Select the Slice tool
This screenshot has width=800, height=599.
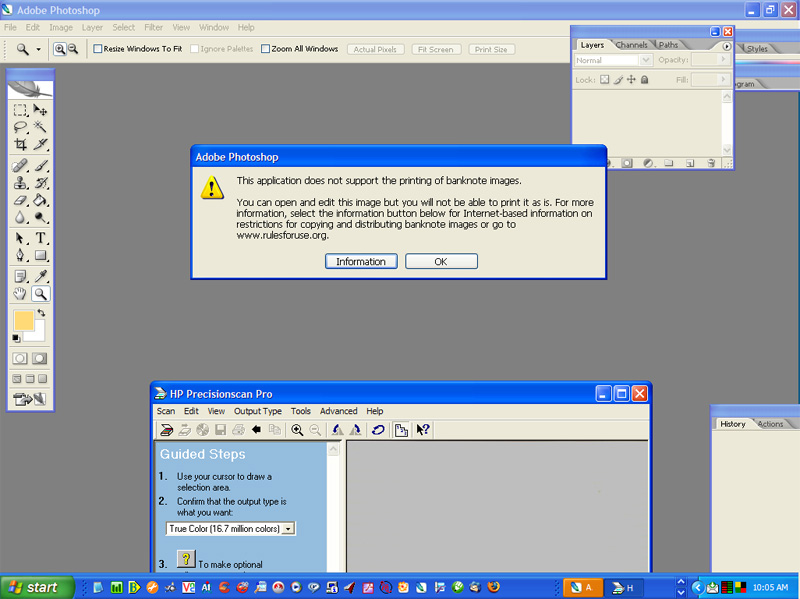point(40,144)
